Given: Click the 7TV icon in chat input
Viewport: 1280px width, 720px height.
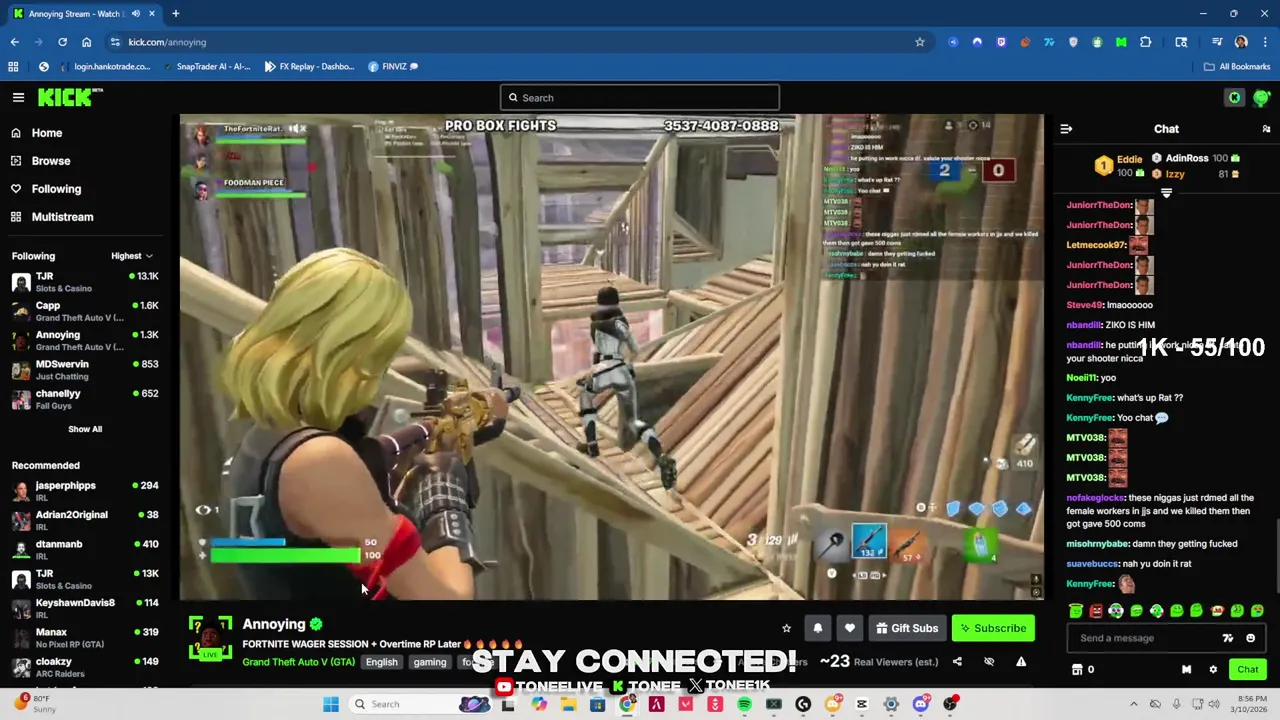Looking at the screenshot, I should [x=1228, y=638].
